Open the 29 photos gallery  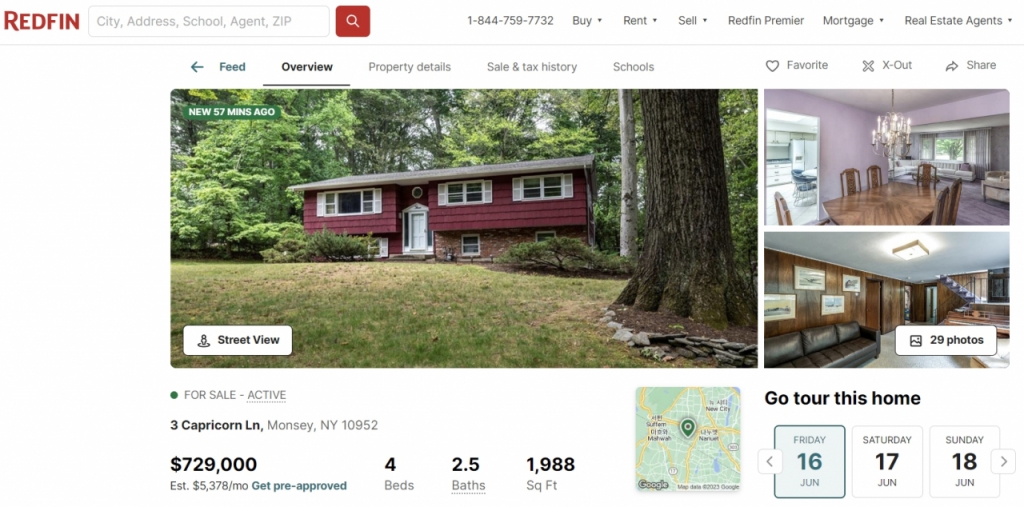coord(946,340)
